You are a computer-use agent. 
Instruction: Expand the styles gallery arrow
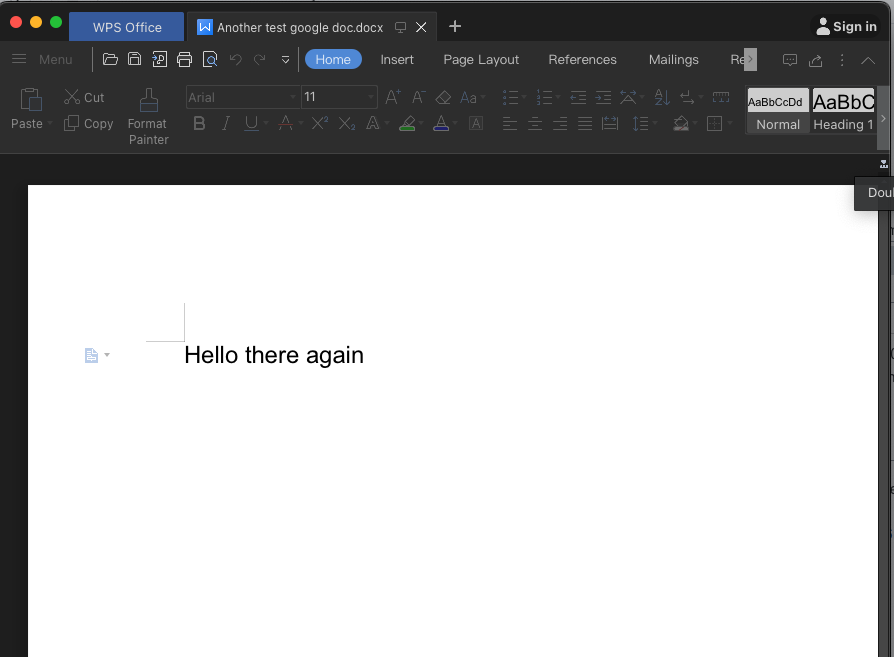(883, 119)
